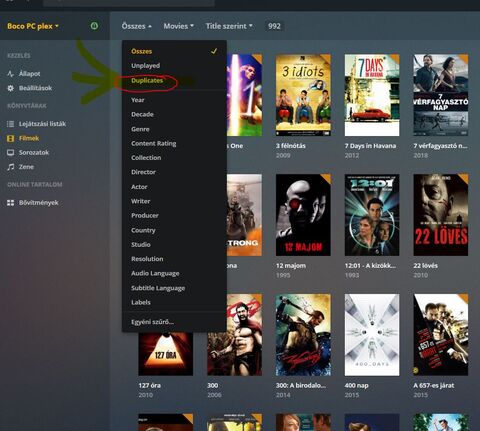
Task: Click the A 657-es járat title text
Action: pyautogui.click(x=434, y=385)
